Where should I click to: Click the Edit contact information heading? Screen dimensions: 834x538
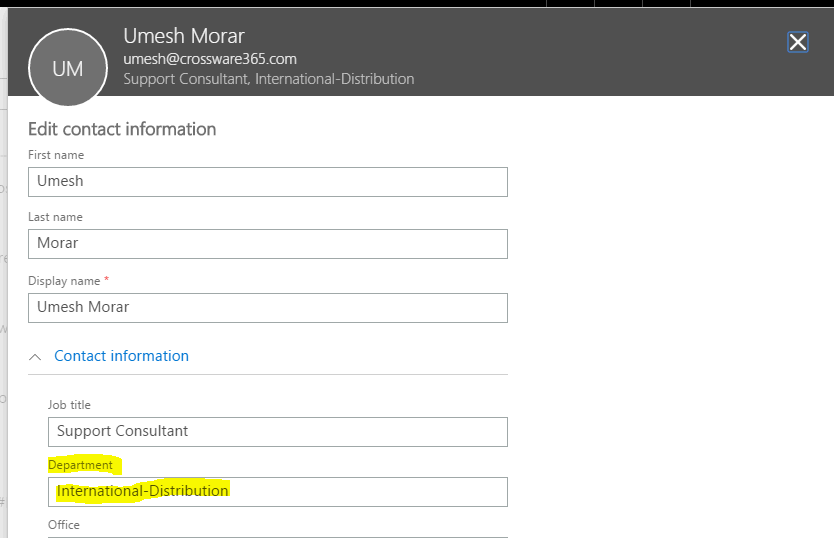click(122, 129)
